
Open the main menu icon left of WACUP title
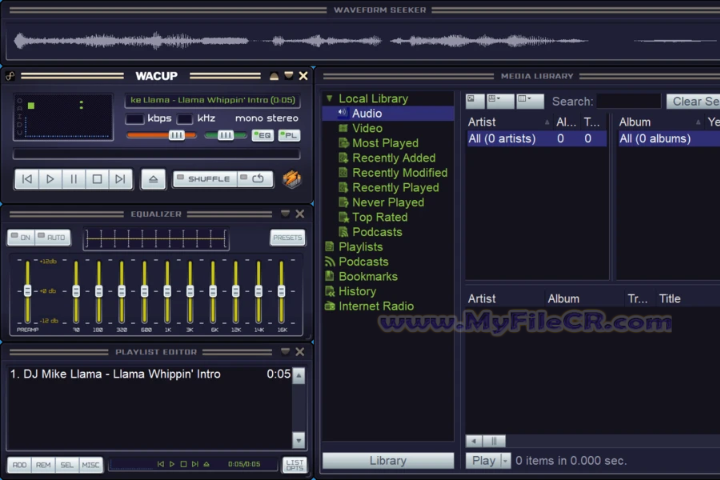10,76
